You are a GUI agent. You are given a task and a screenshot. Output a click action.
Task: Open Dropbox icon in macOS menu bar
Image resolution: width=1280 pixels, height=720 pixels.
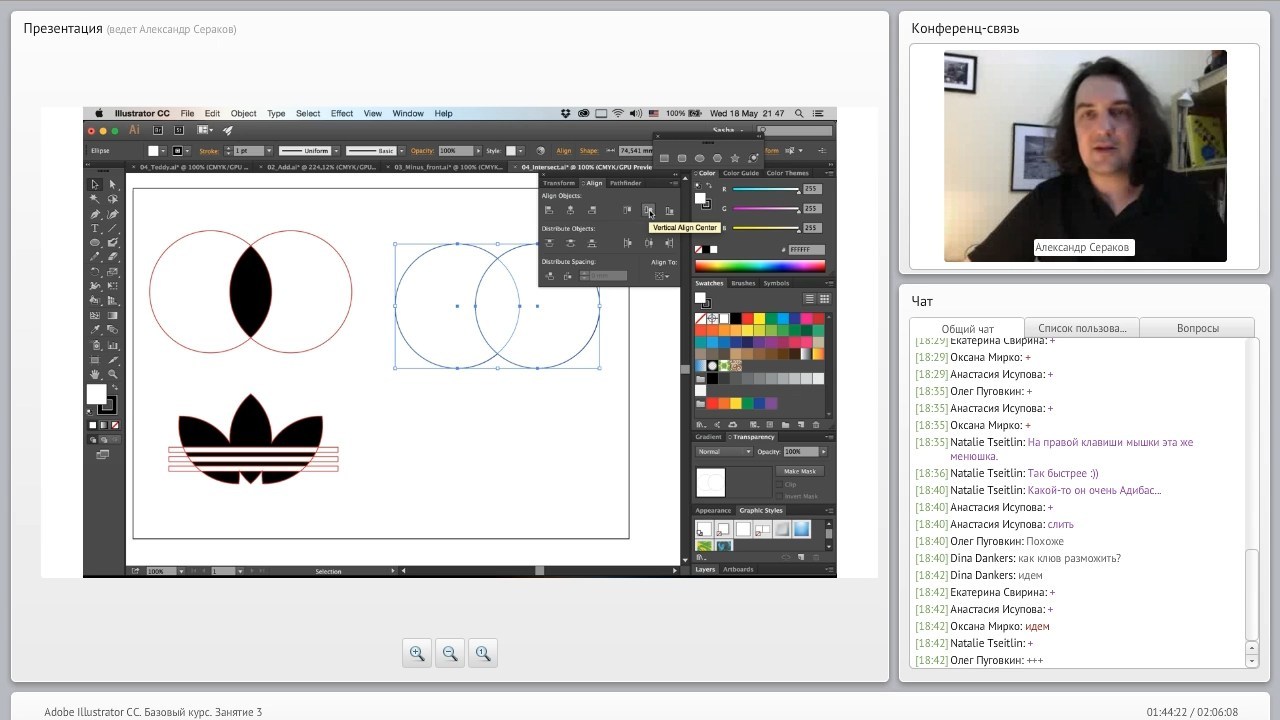566,113
